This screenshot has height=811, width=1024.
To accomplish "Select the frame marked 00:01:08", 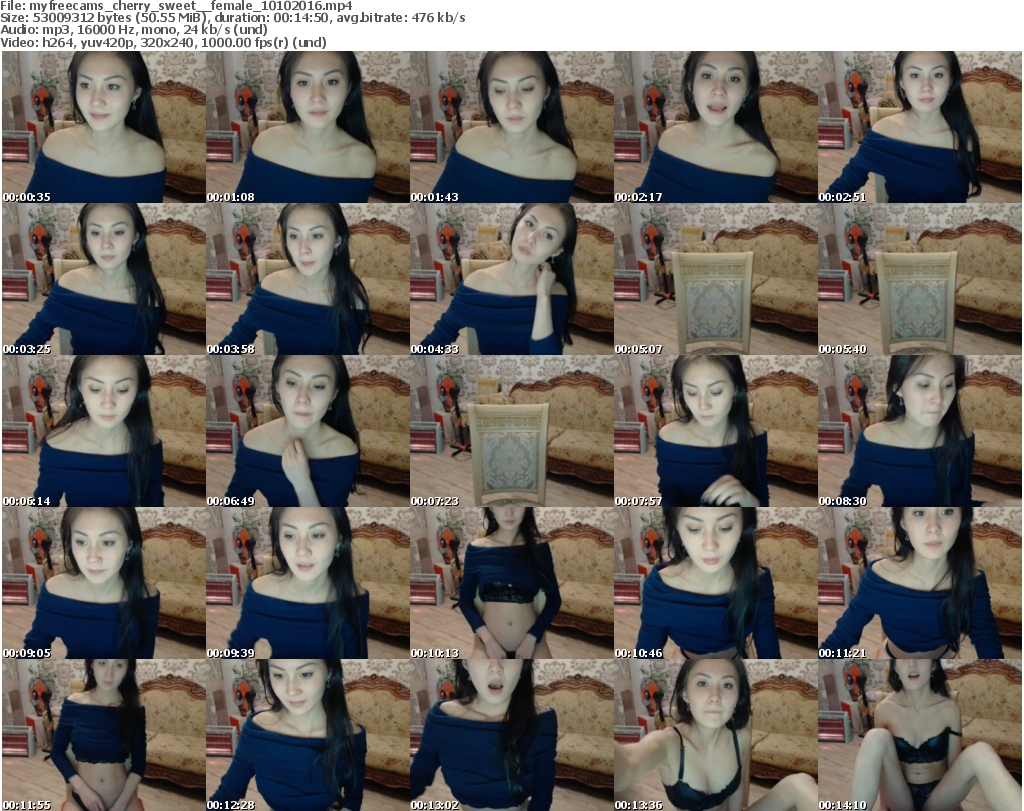I will [x=308, y=127].
